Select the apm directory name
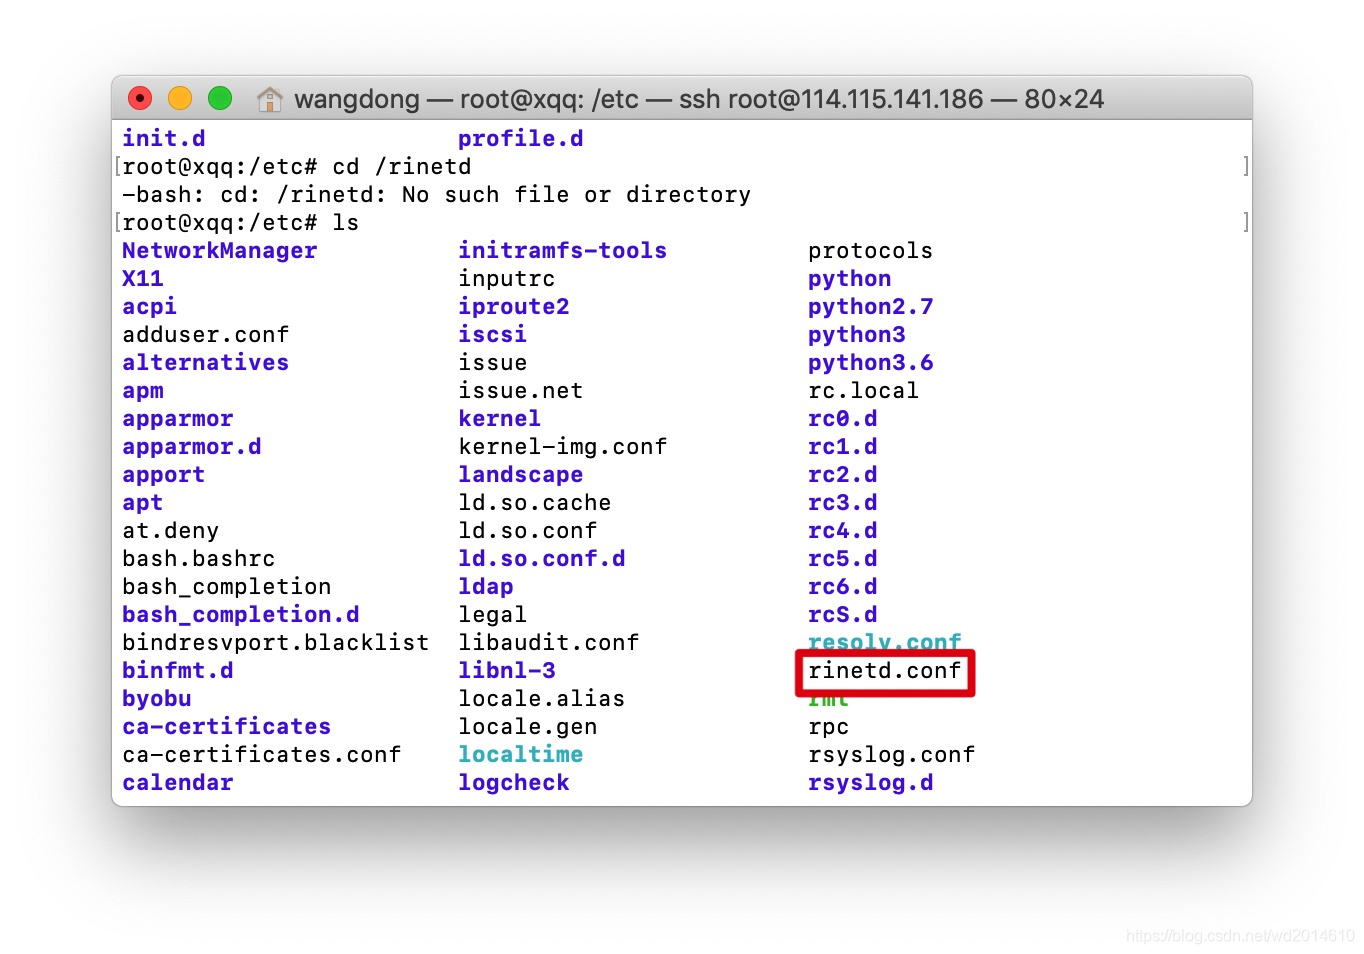The width and height of the screenshot is (1364, 954). [x=143, y=391]
